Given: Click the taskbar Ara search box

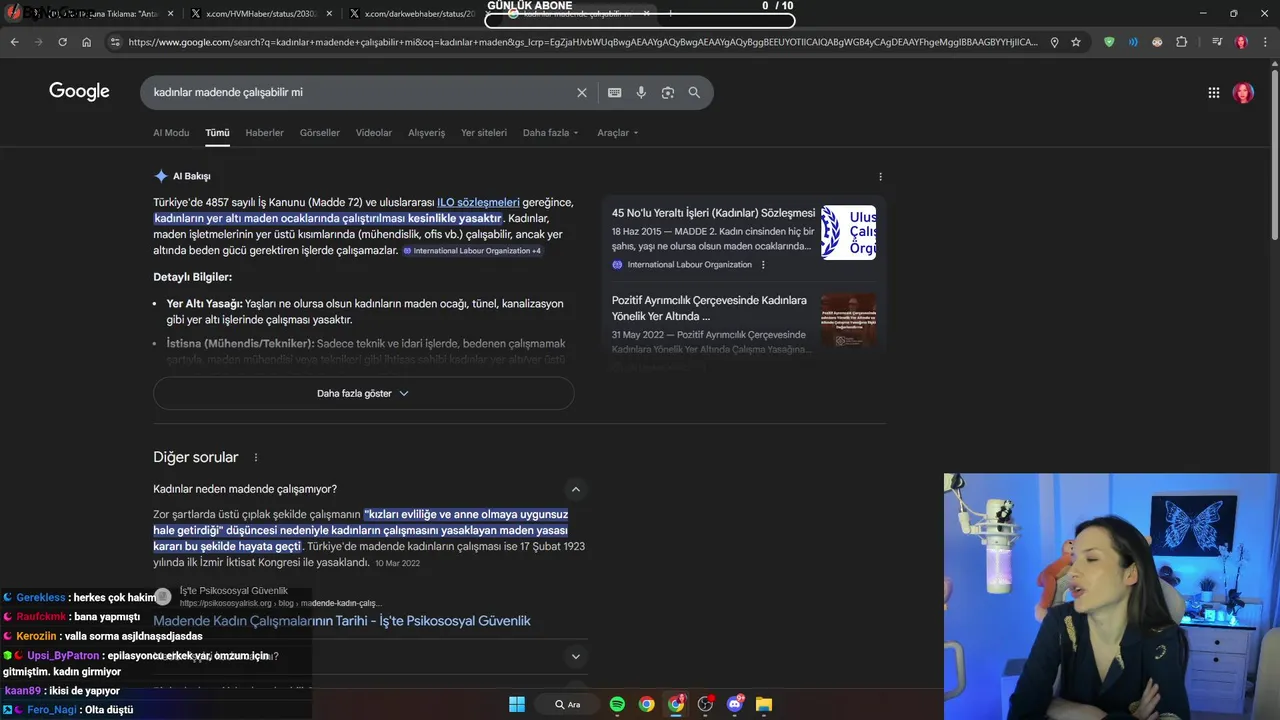Looking at the screenshot, I should tap(568, 704).
